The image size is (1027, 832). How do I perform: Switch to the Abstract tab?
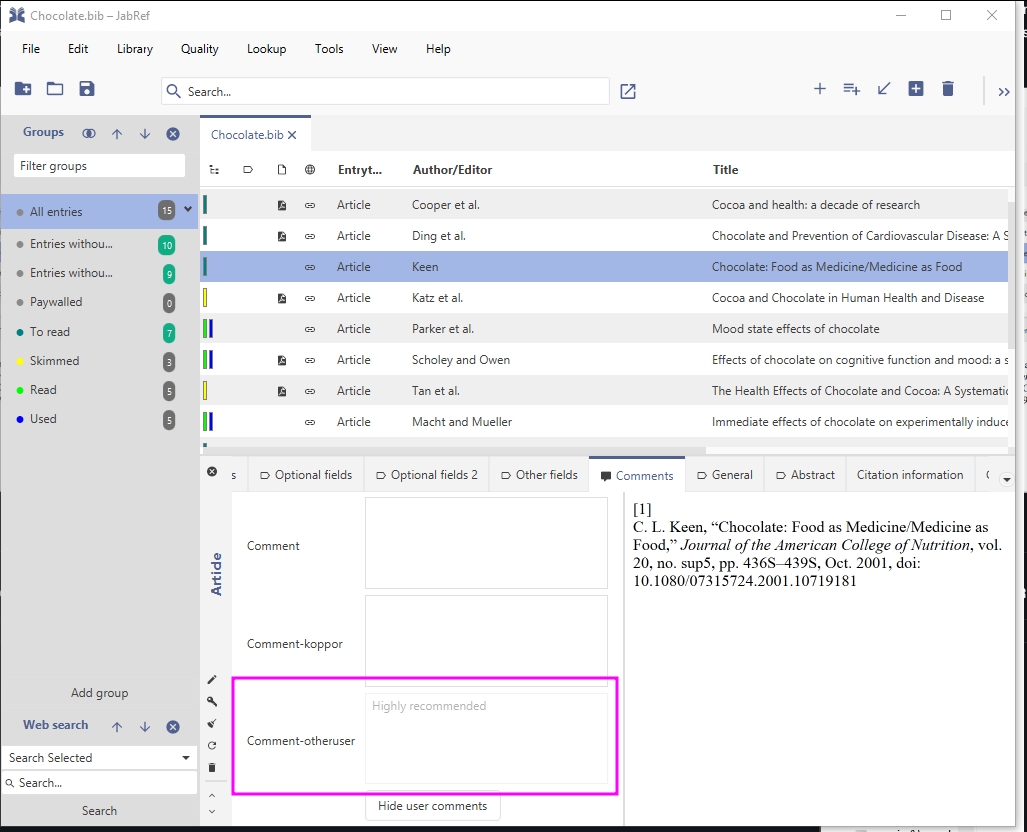click(x=805, y=475)
